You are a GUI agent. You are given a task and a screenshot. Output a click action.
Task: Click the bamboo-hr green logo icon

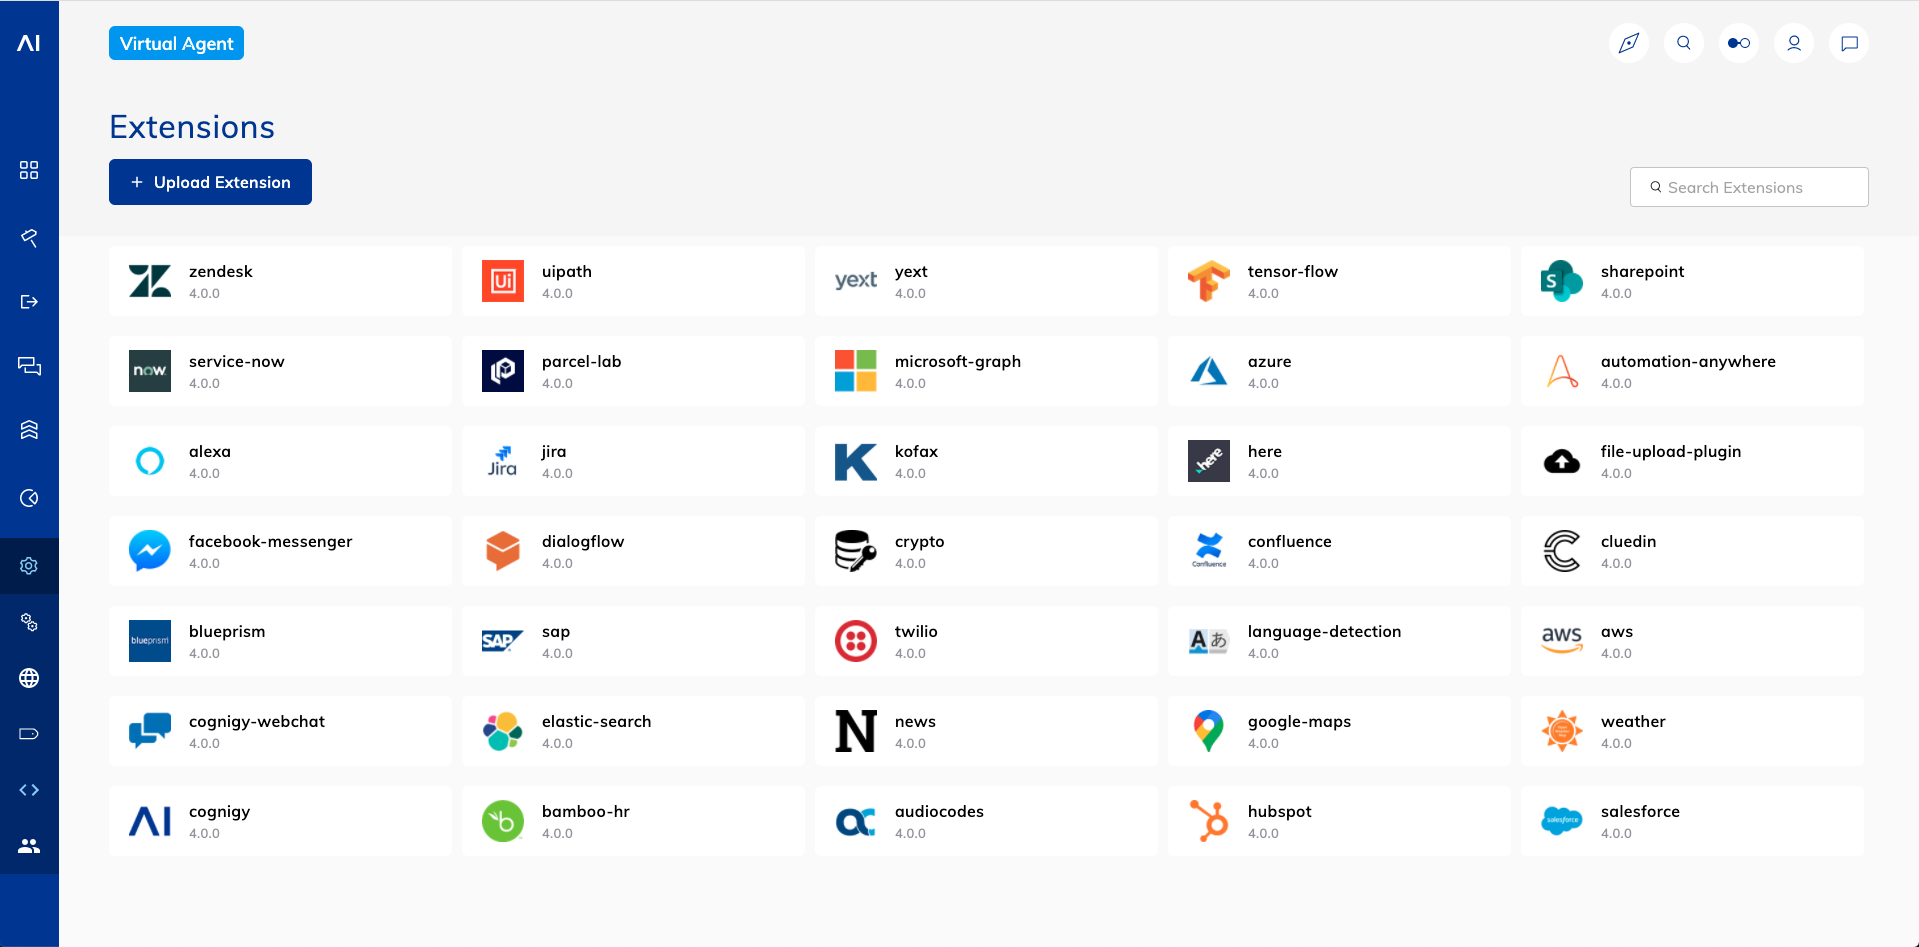pyautogui.click(x=503, y=821)
